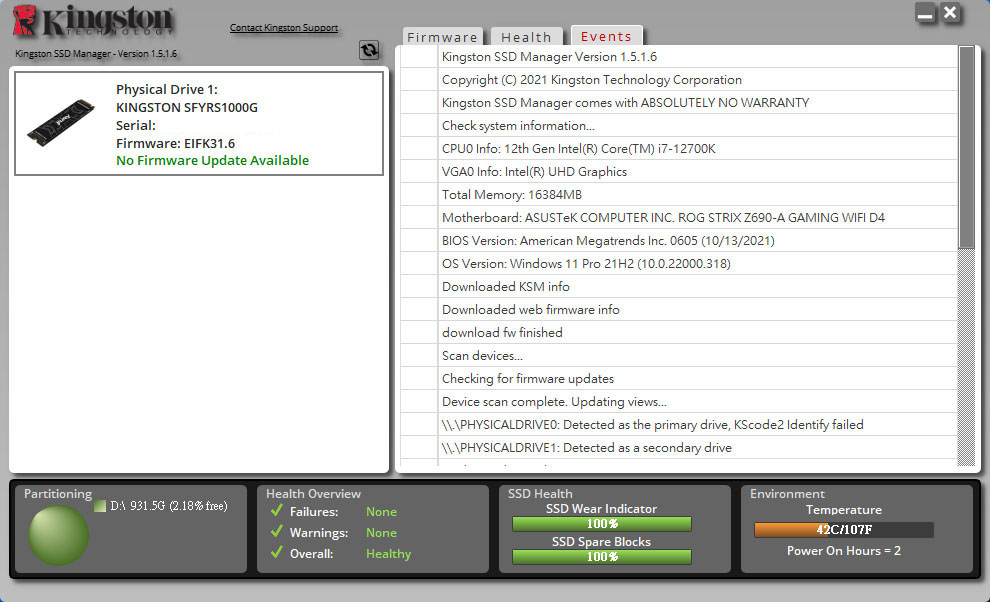Select the OS Version Windows 11 Pro row
990x602 pixels.
click(679, 263)
